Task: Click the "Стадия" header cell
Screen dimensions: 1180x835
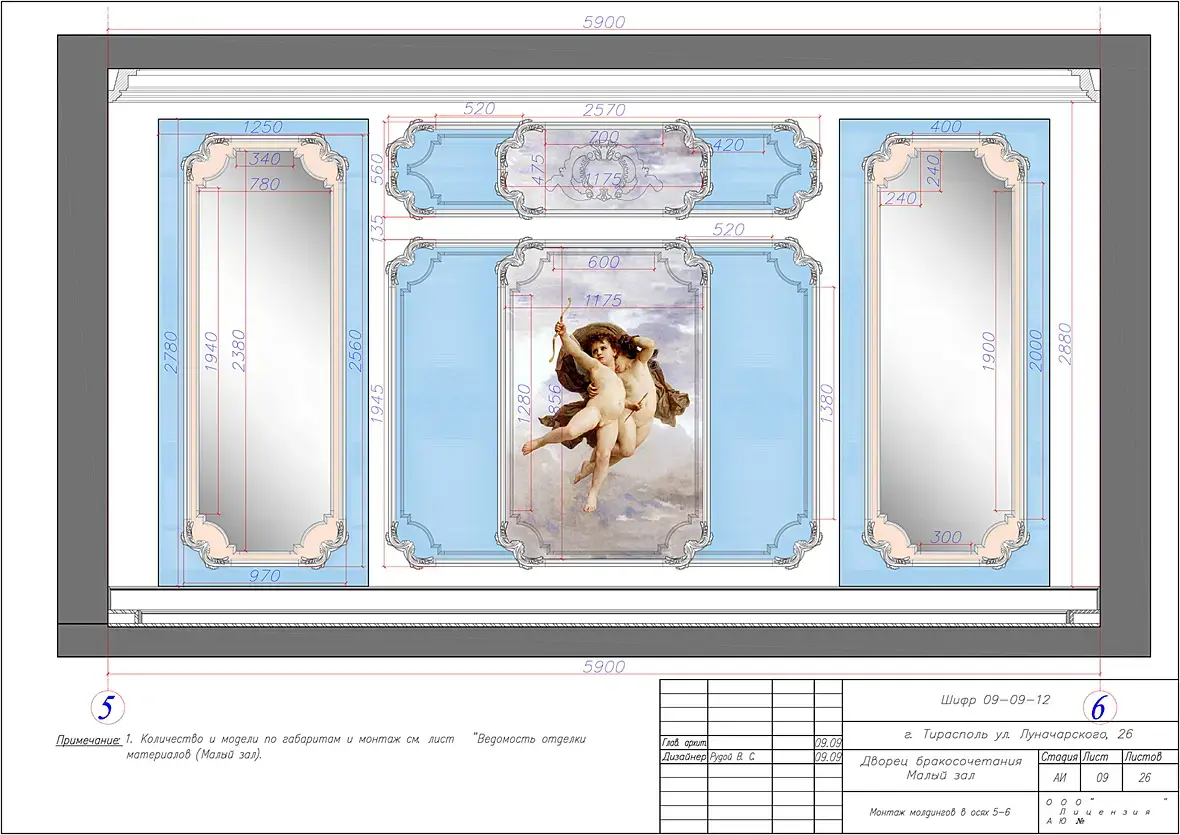Action: click(1059, 757)
